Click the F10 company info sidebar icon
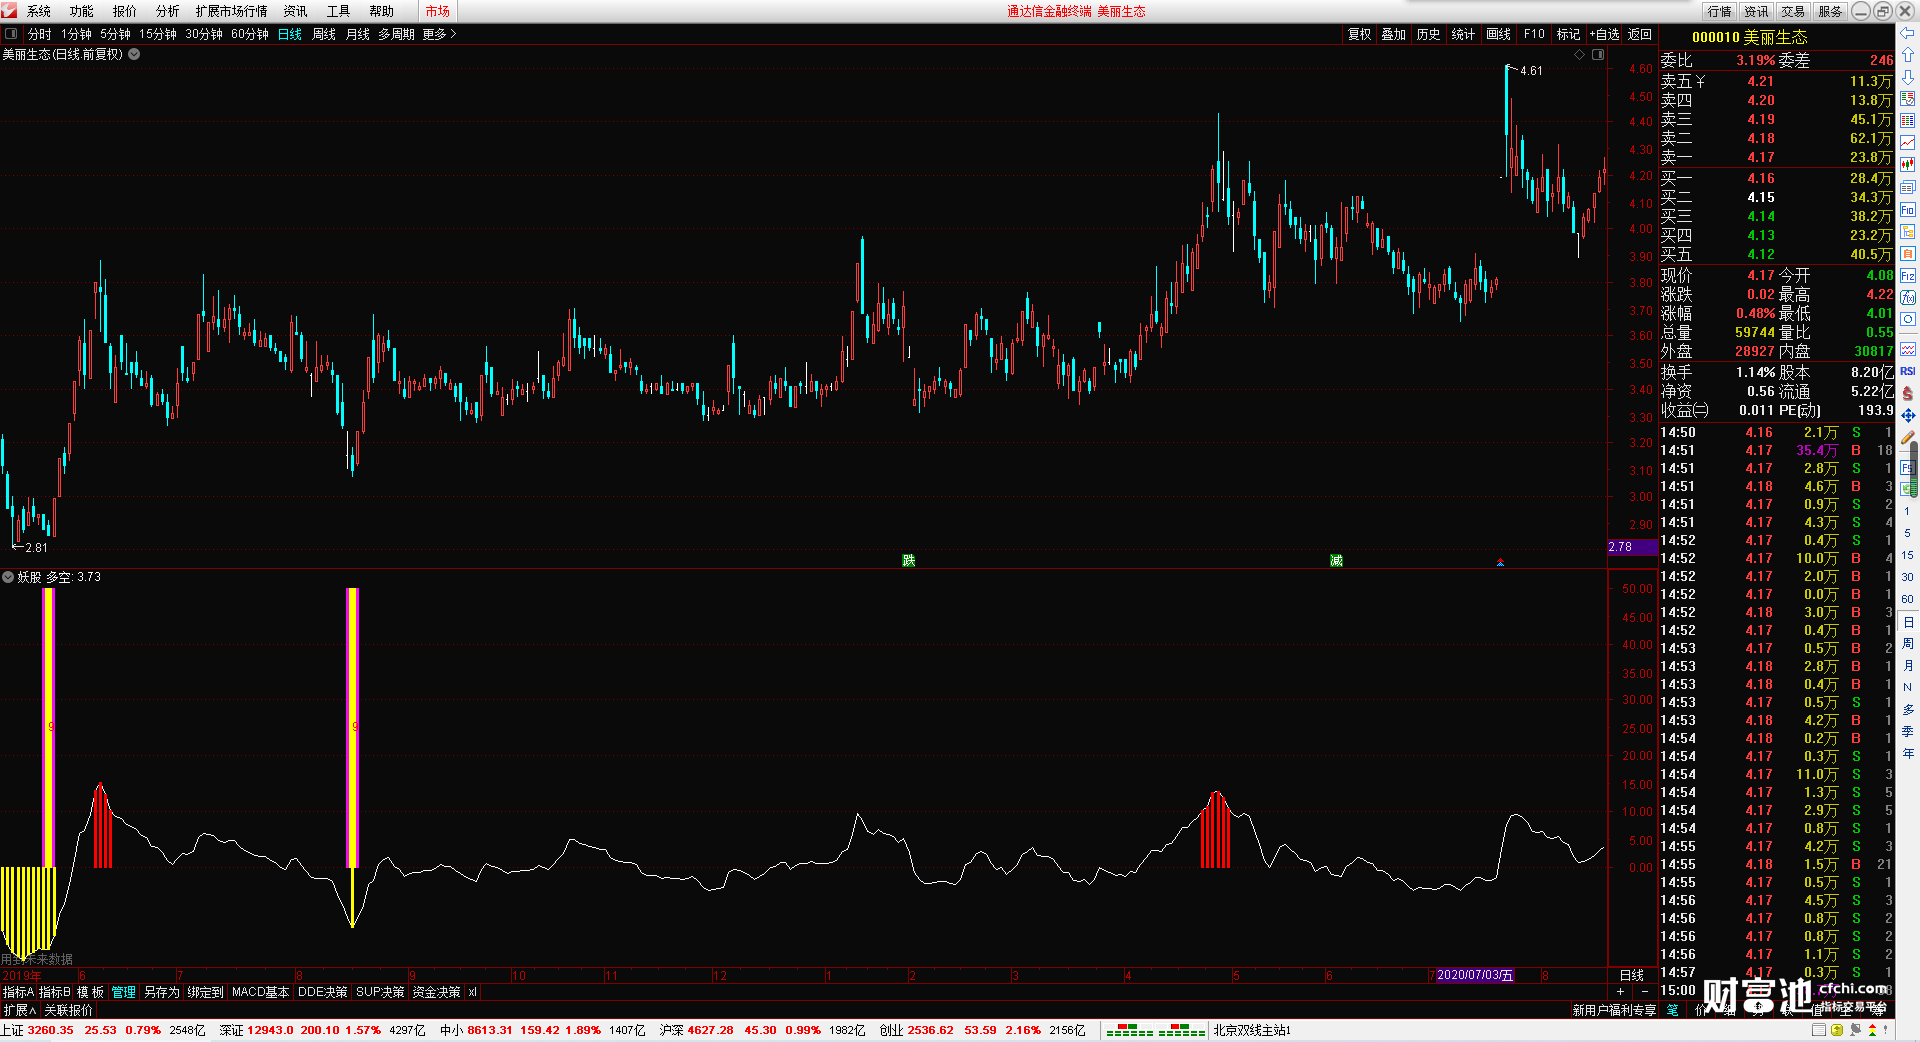Screen dimensions: 1920x1042 pos(1908,209)
